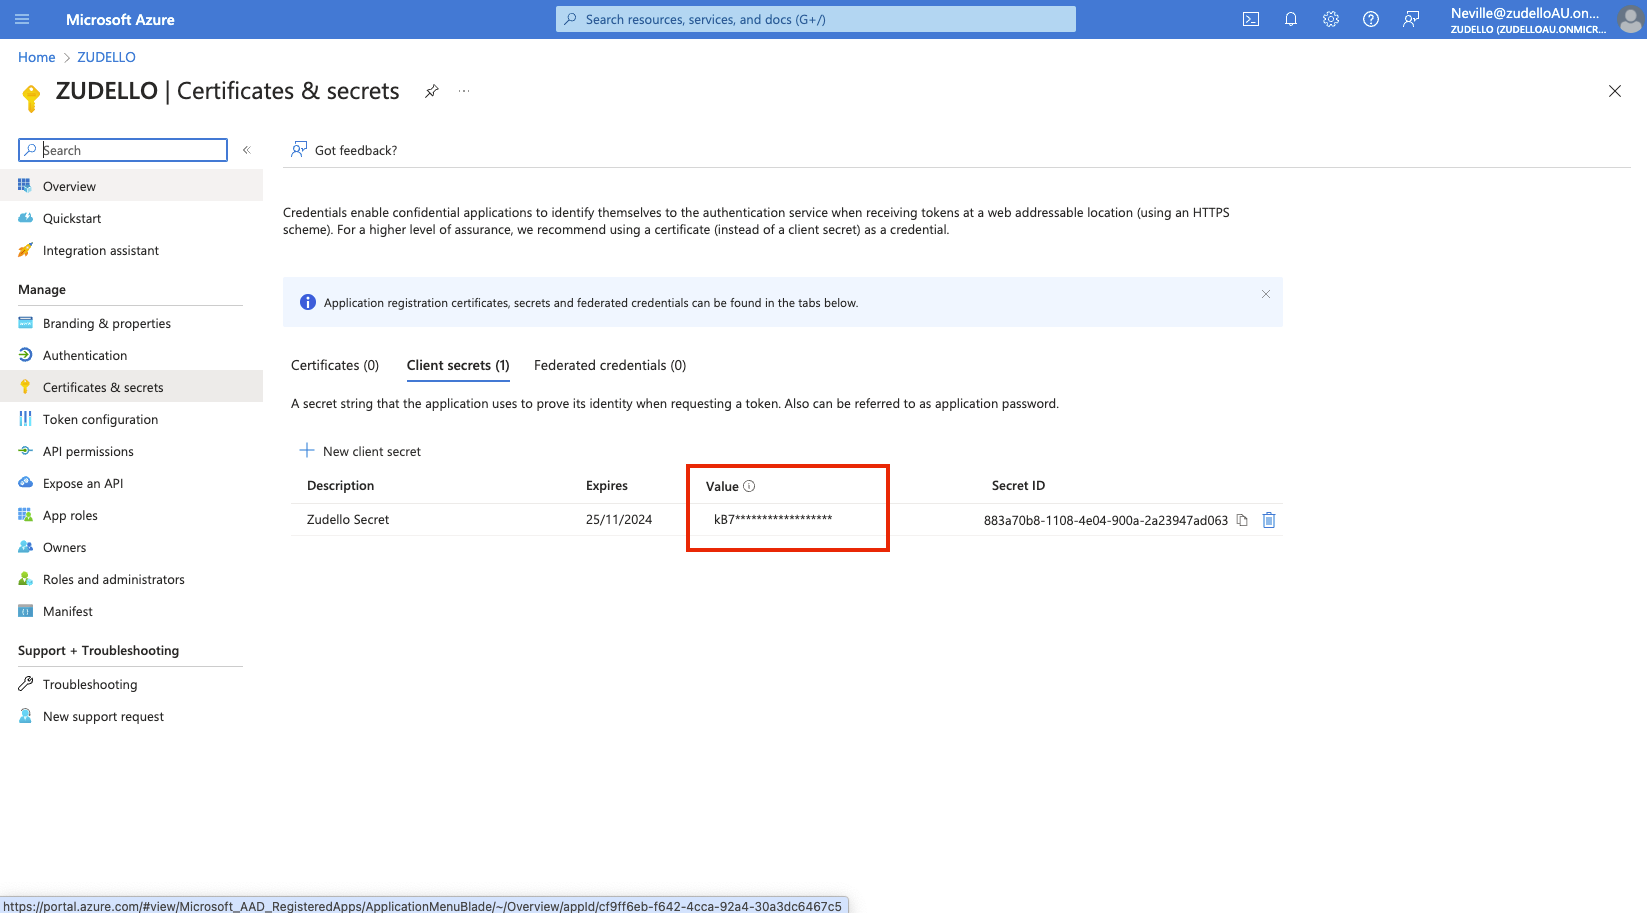Add a New client secret

361,451
